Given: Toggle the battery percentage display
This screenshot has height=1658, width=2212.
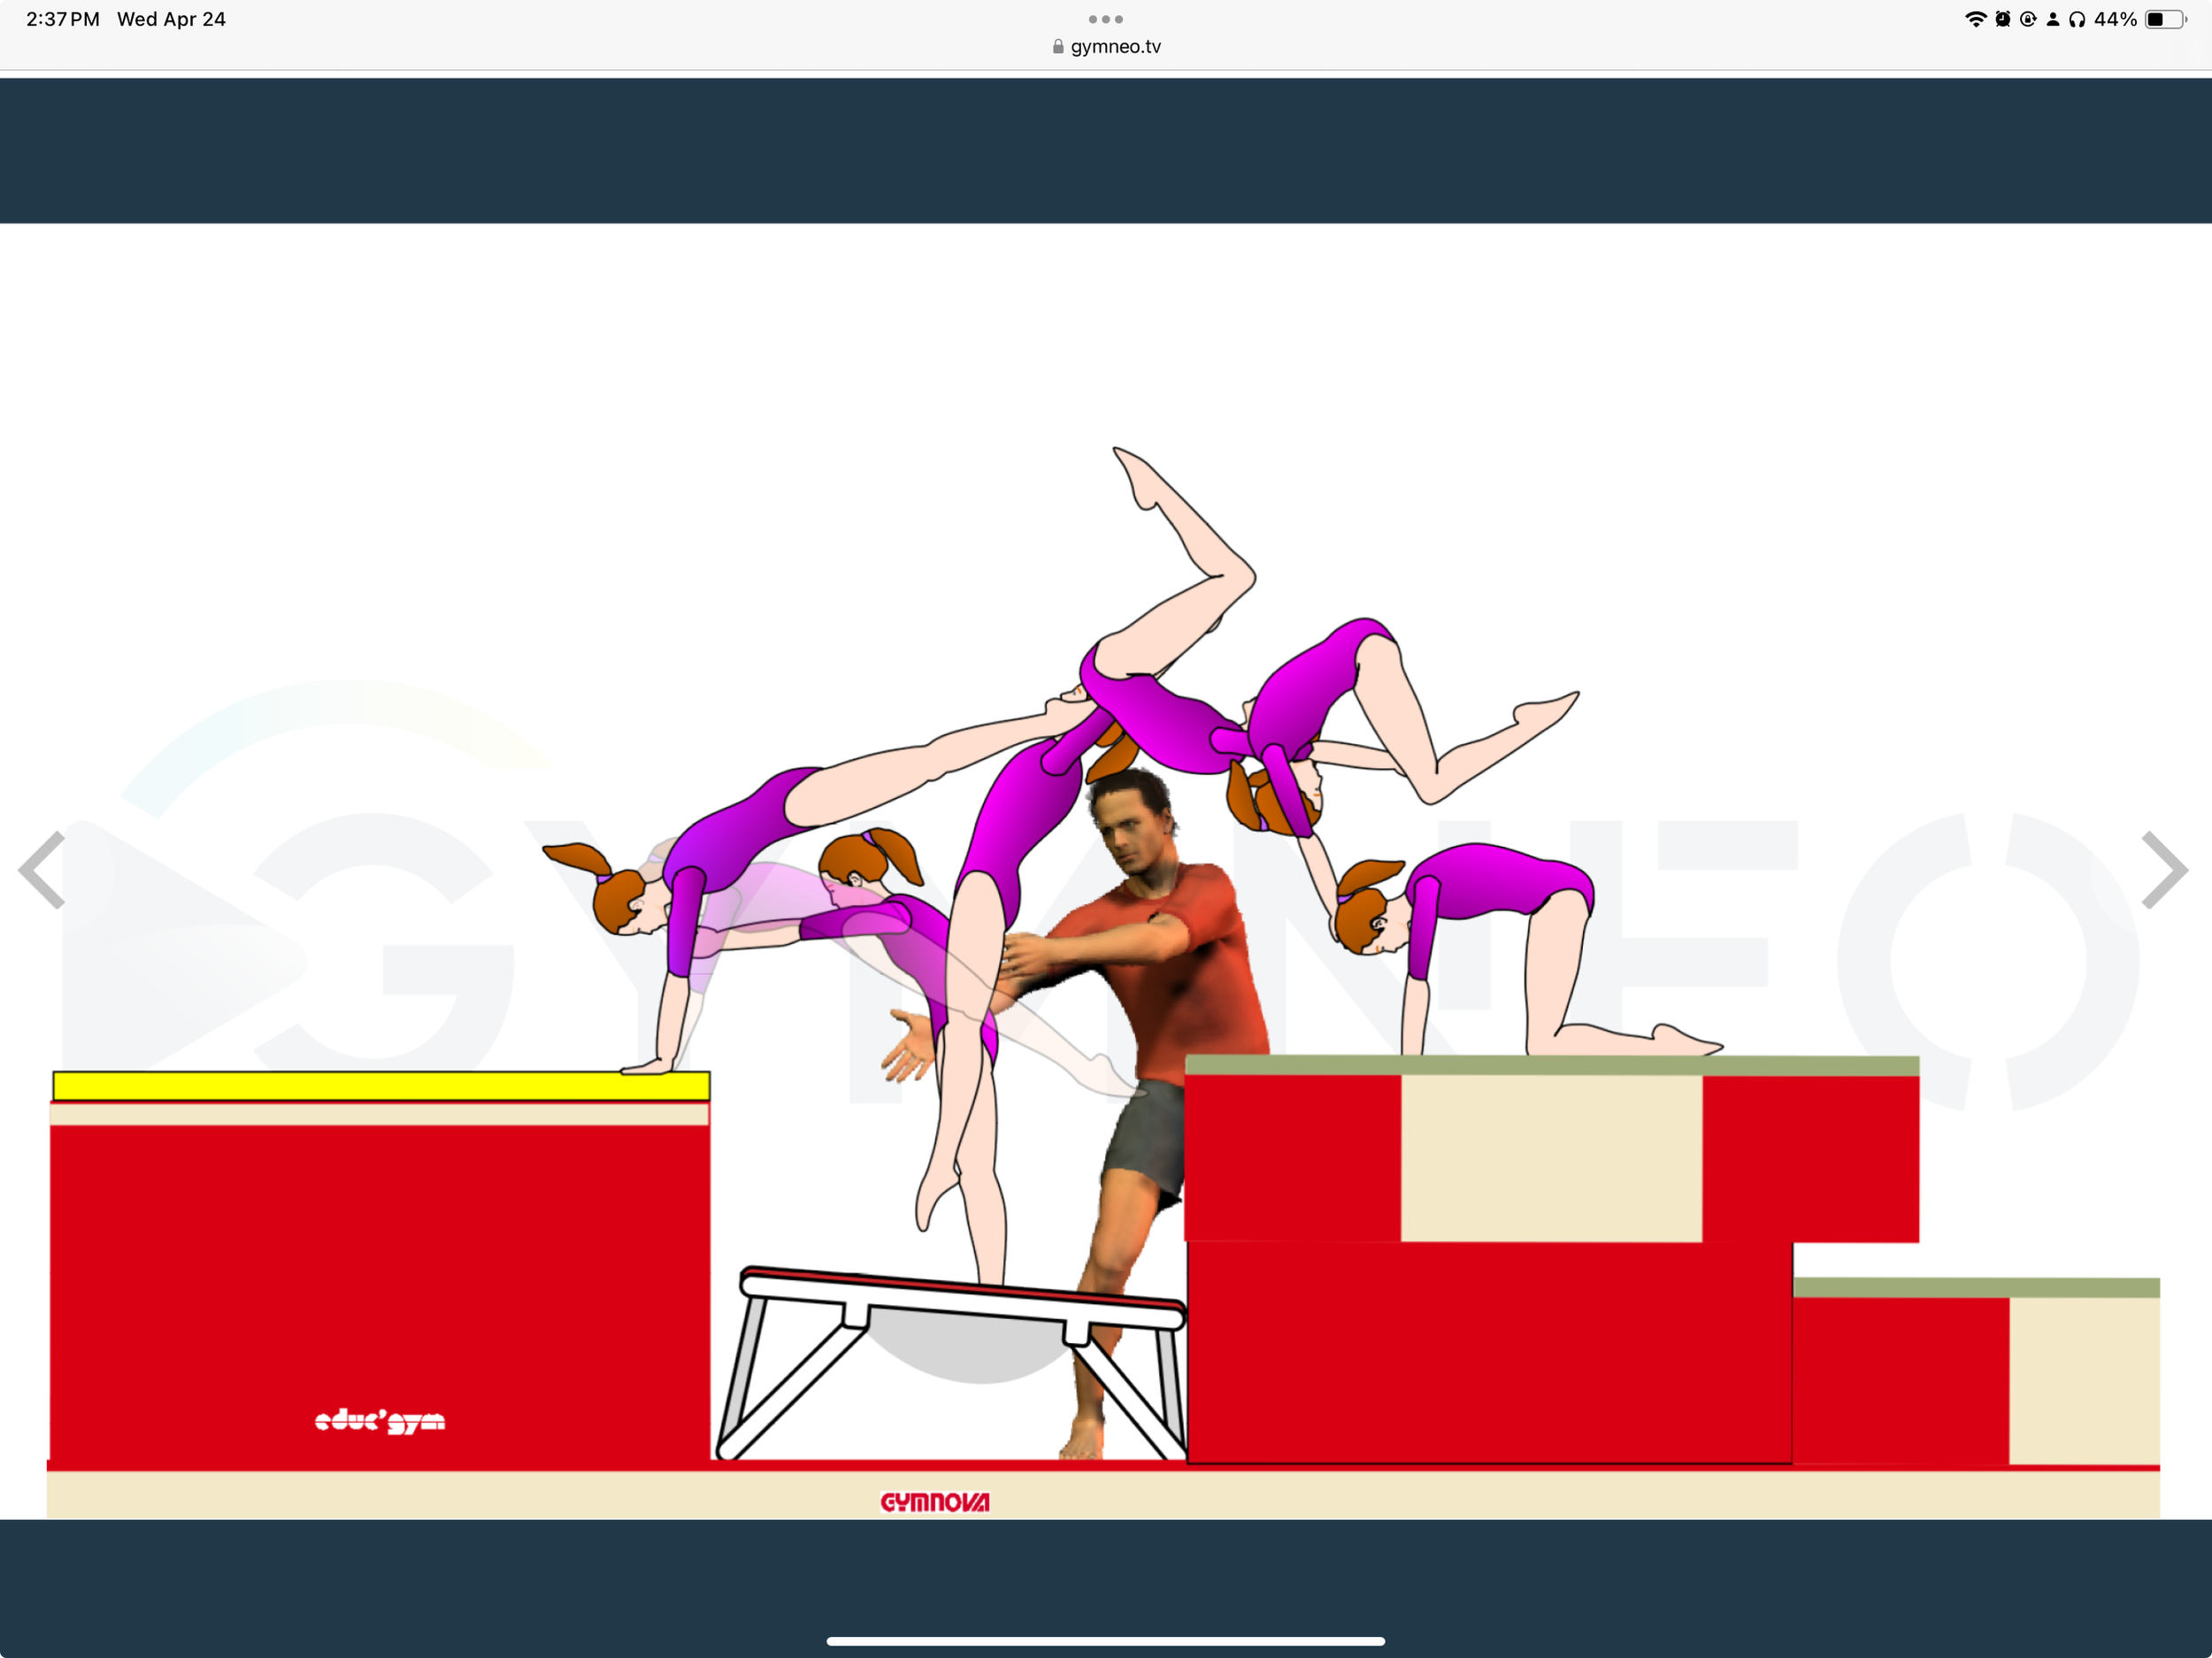Looking at the screenshot, I should coord(2115,18).
